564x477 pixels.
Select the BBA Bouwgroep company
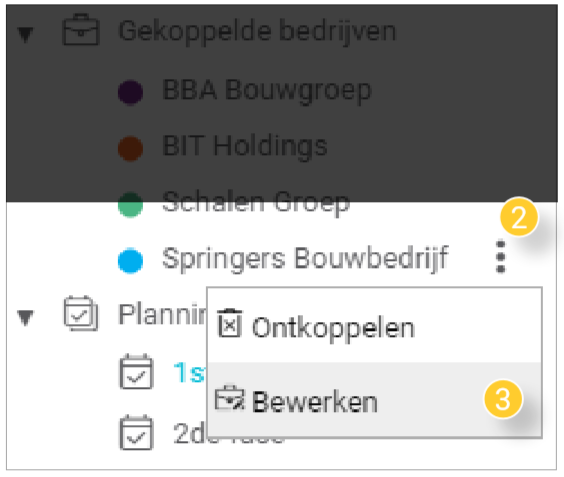pyautogui.click(x=267, y=90)
